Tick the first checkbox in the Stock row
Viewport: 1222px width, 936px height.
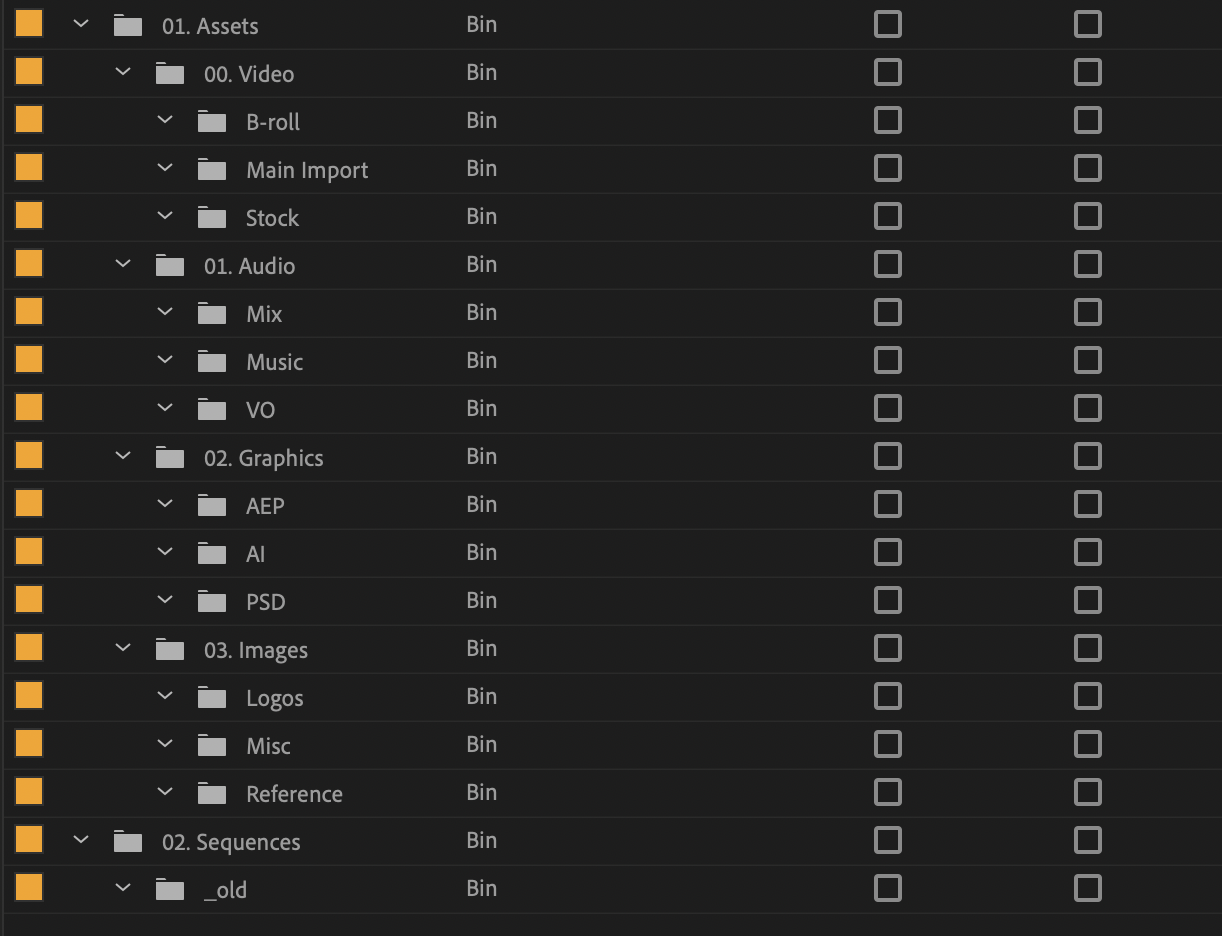click(x=888, y=216)
